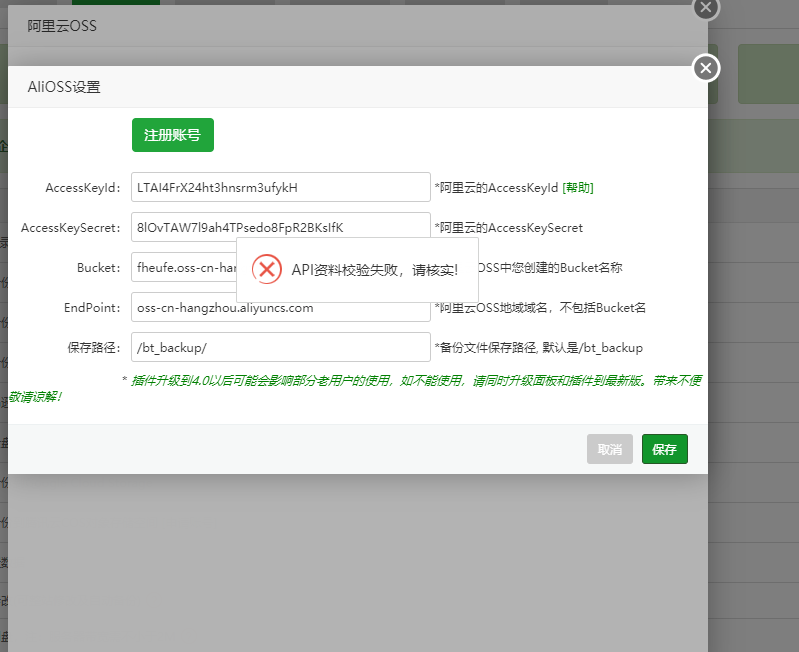
Task: Click the green plugin upgrade notice text
Action: click(x=410, y=380)
